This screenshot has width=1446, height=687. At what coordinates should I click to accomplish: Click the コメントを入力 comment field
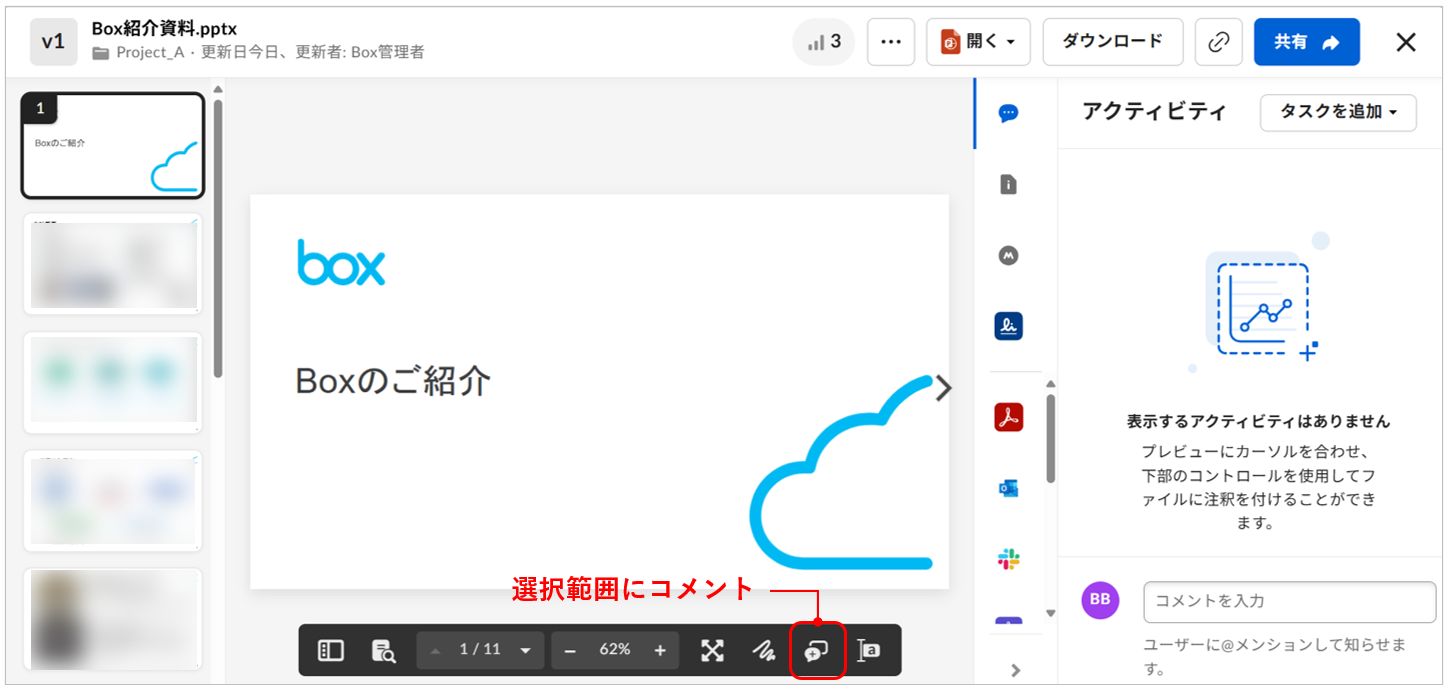click(x=1289, y=602)
